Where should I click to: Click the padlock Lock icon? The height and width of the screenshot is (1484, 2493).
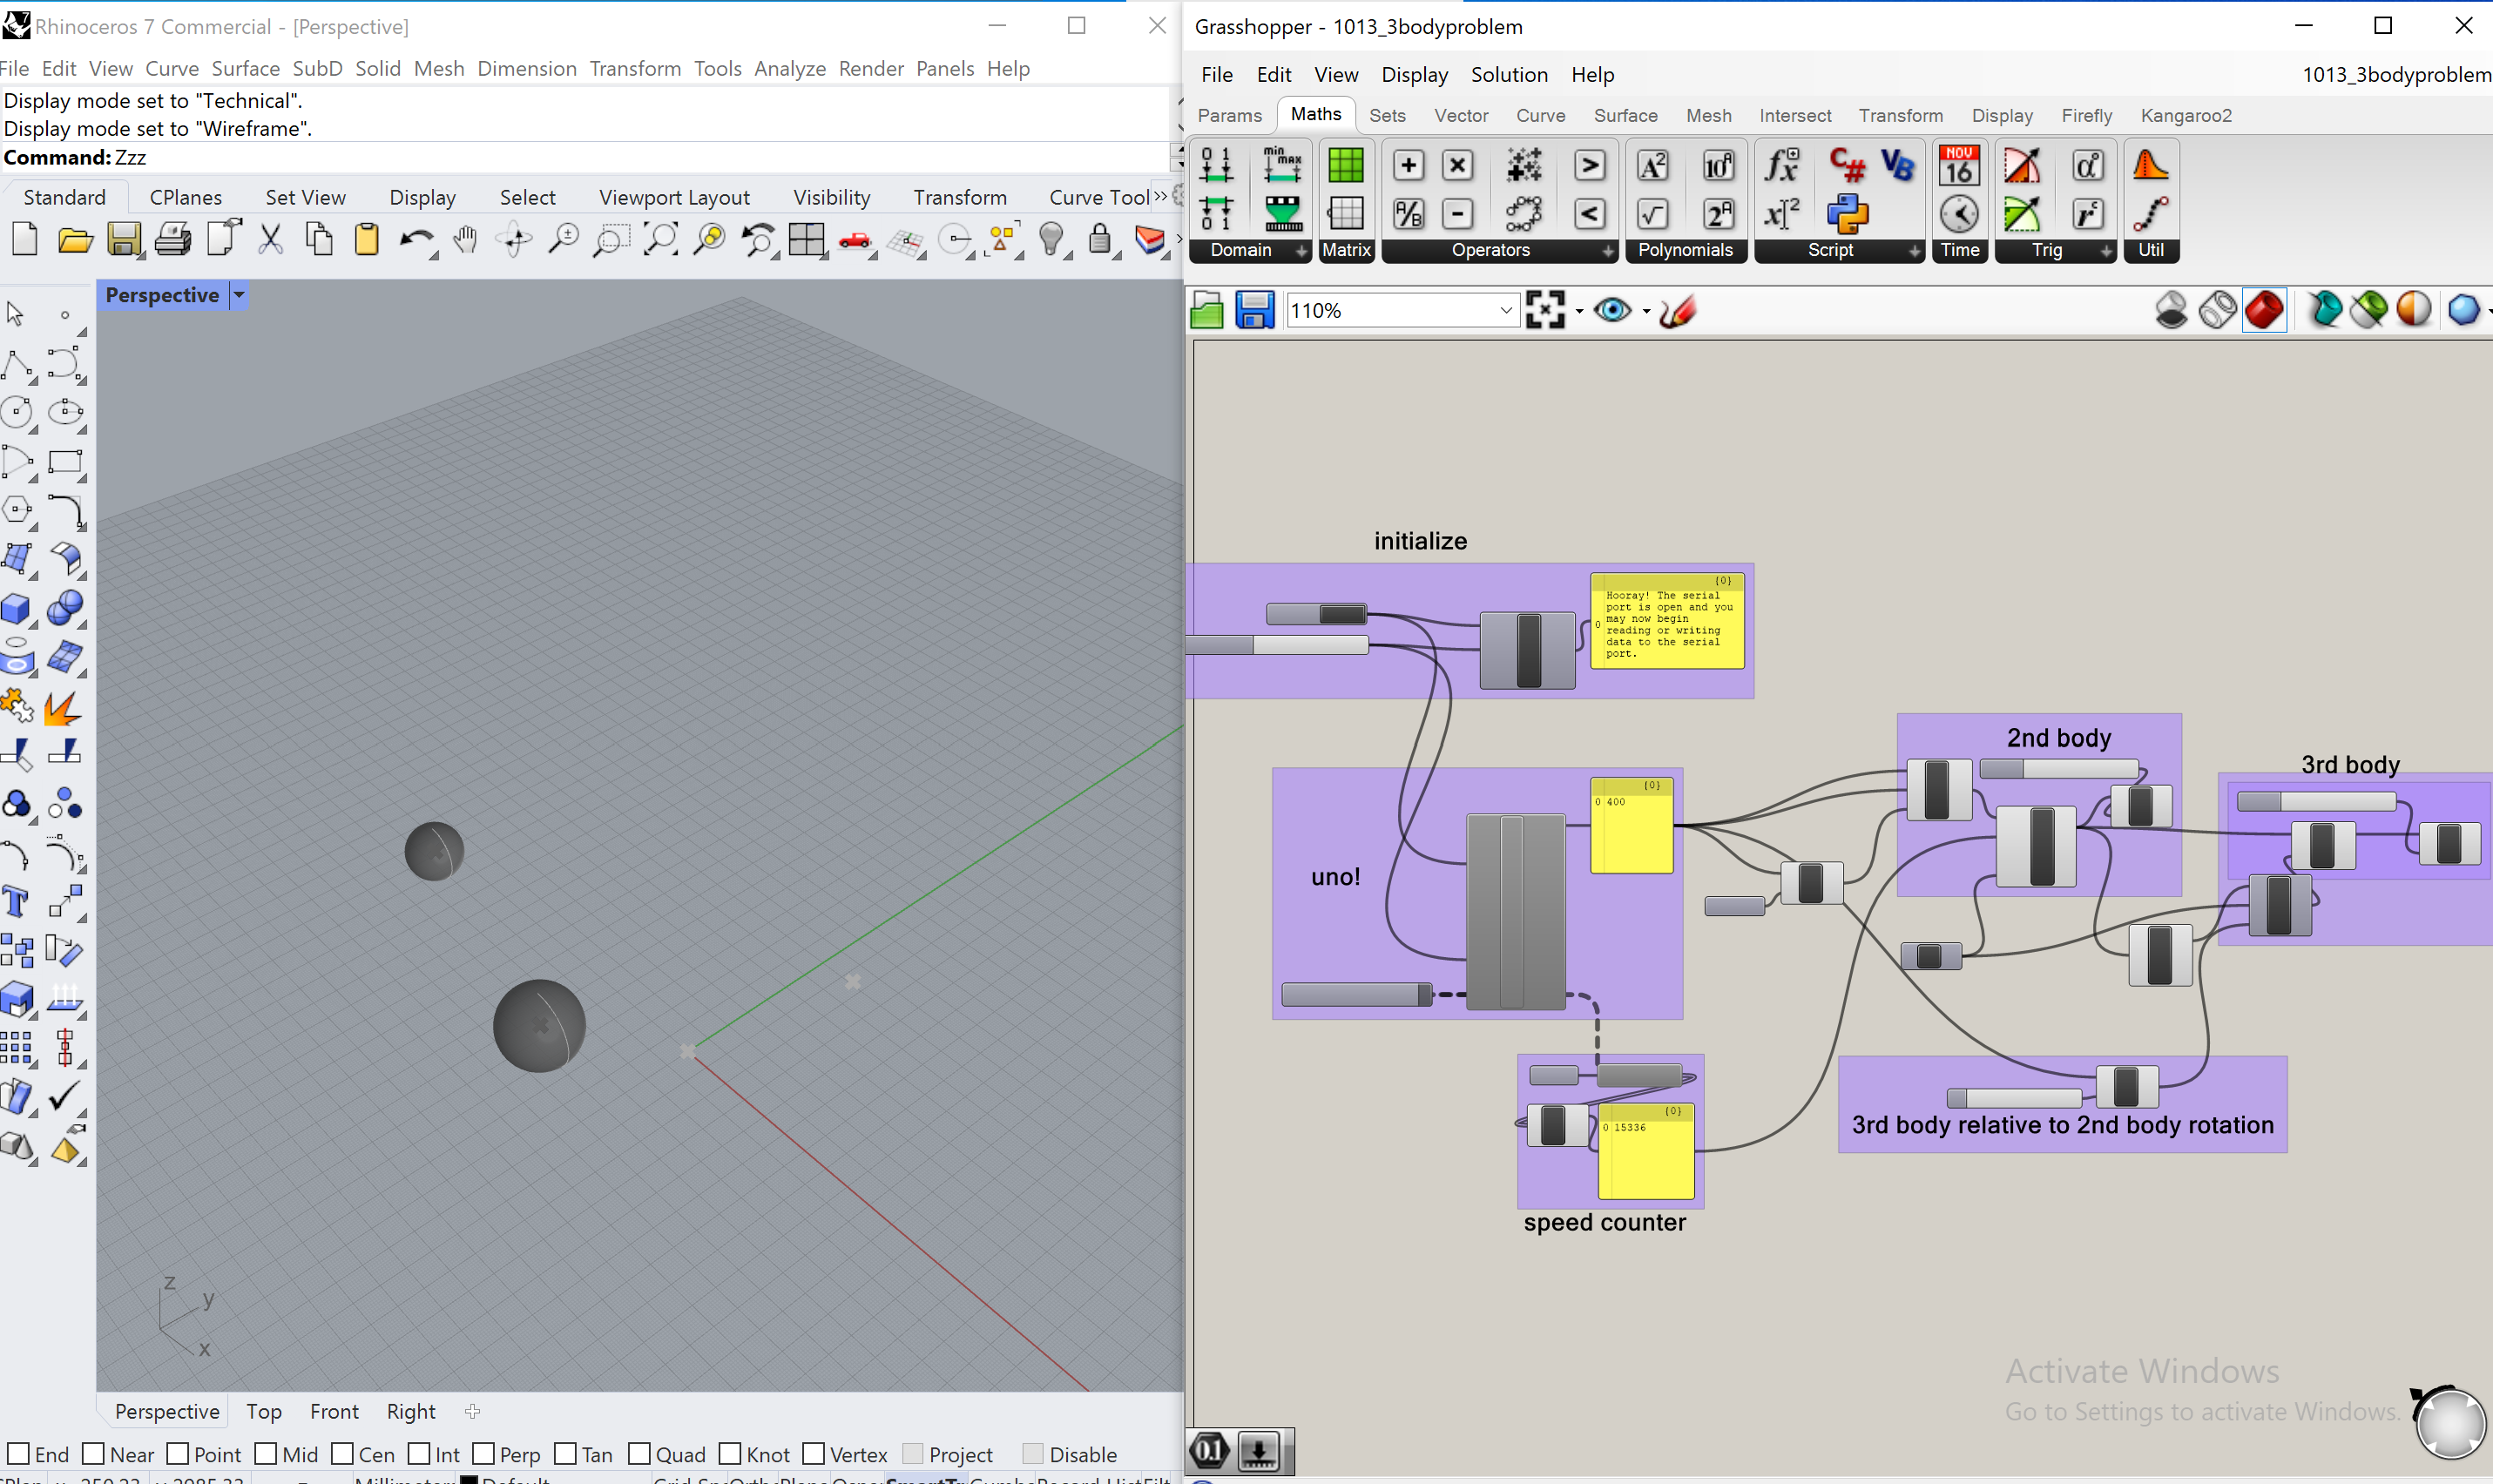click(x=1100, y=241)
